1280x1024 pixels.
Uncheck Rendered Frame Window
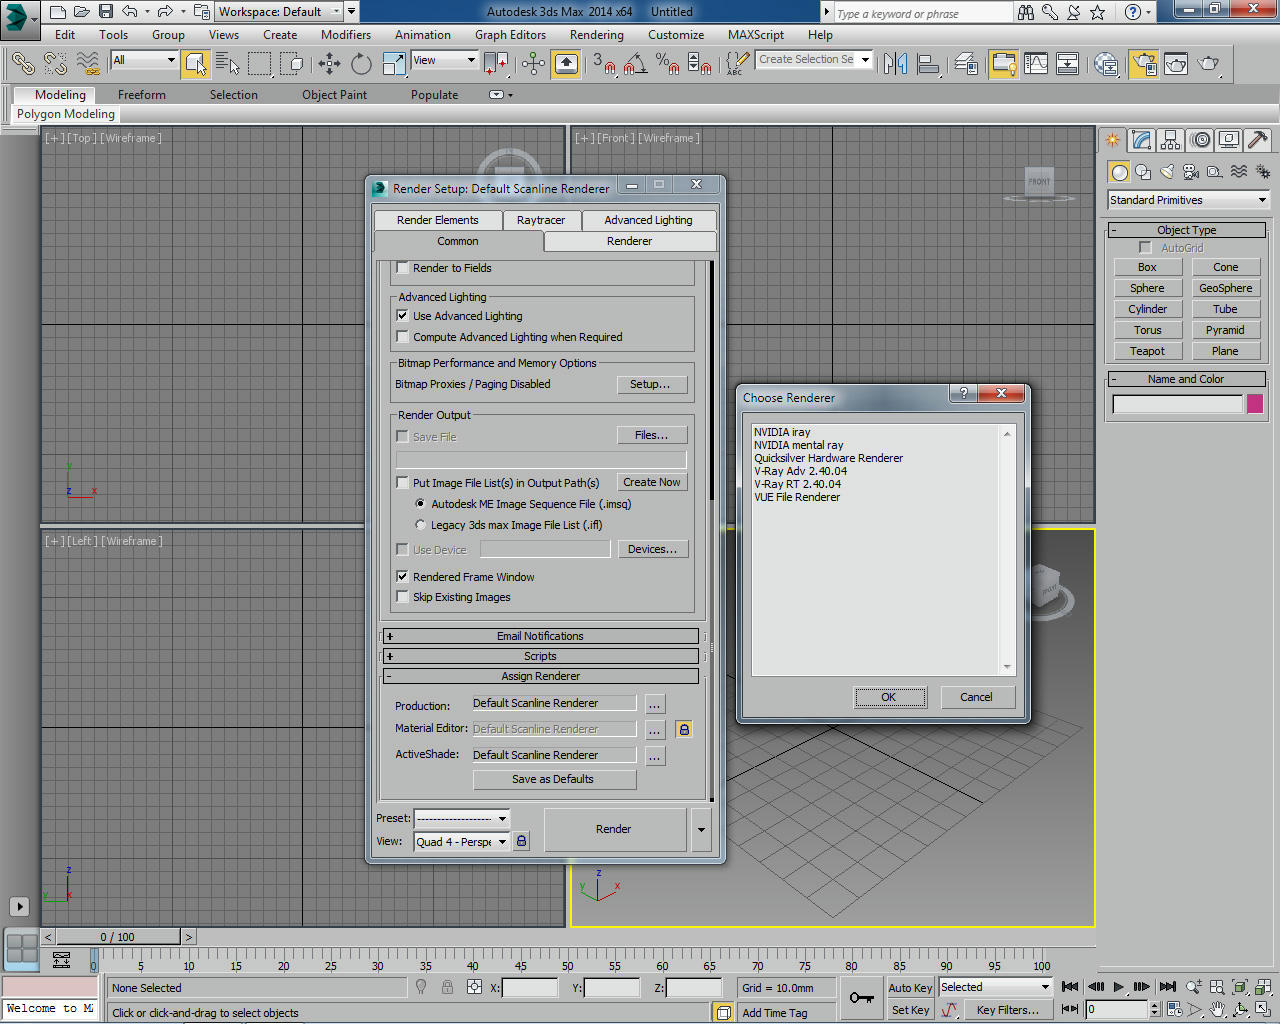402,577
